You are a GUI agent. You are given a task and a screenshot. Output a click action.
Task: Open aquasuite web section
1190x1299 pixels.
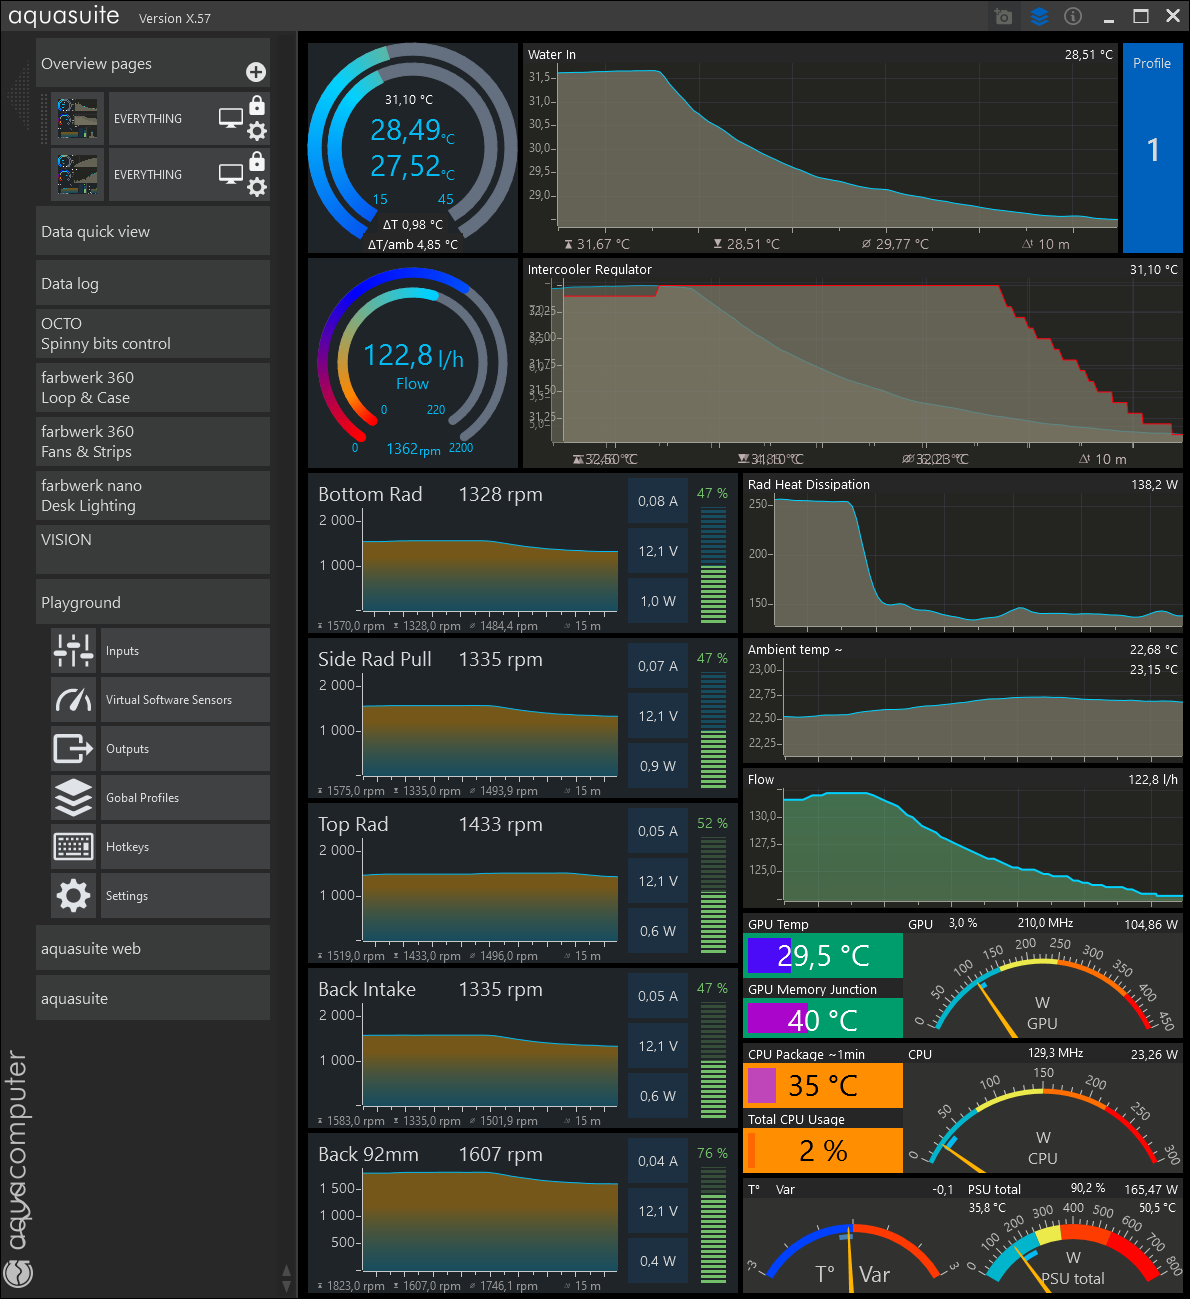point(153,948)
